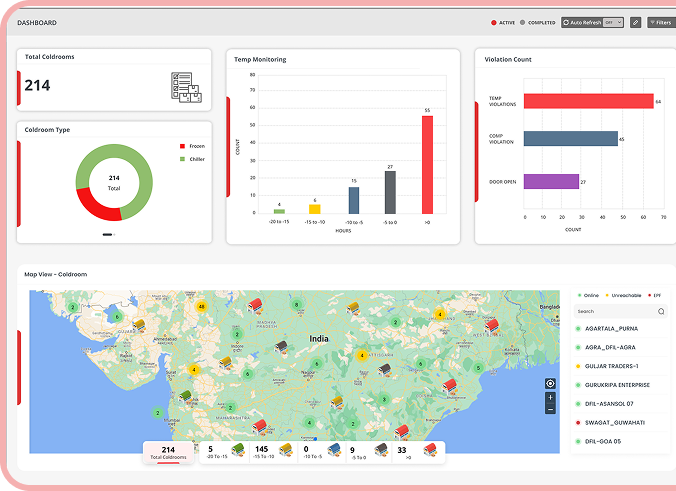Click the Total Coldrooms checklist icon

[x=185, y=87]
